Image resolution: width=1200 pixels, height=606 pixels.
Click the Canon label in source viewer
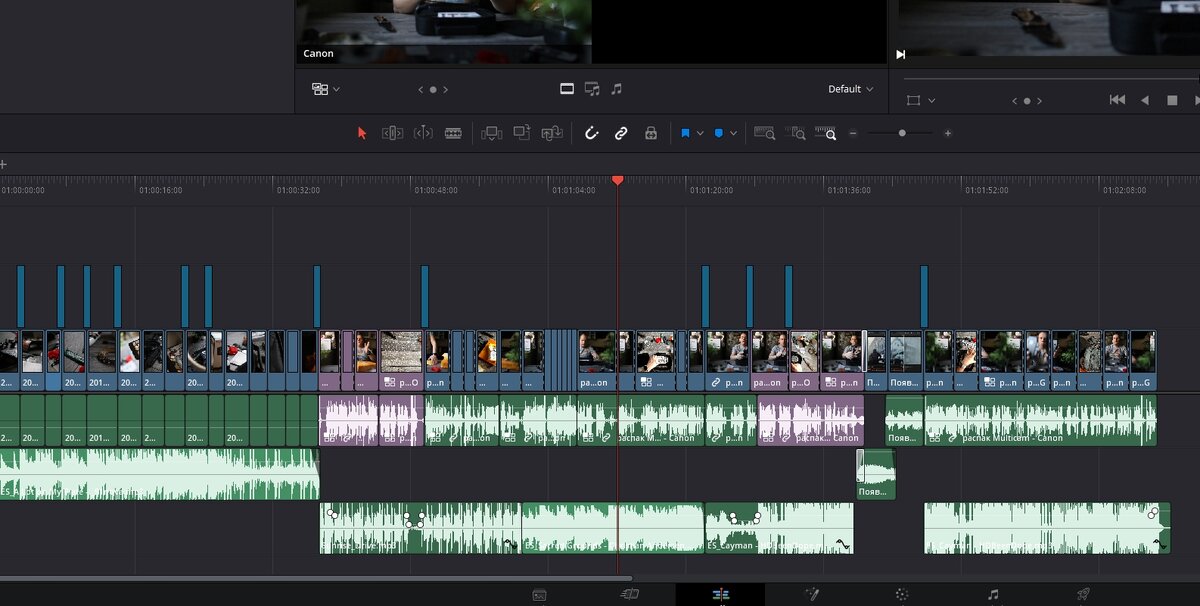coord(319,54)
